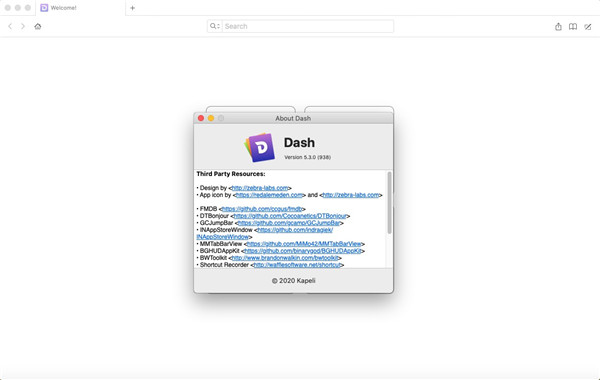
Task: Click the © 2020 Kapeli text
Action: tap(293, 281)
